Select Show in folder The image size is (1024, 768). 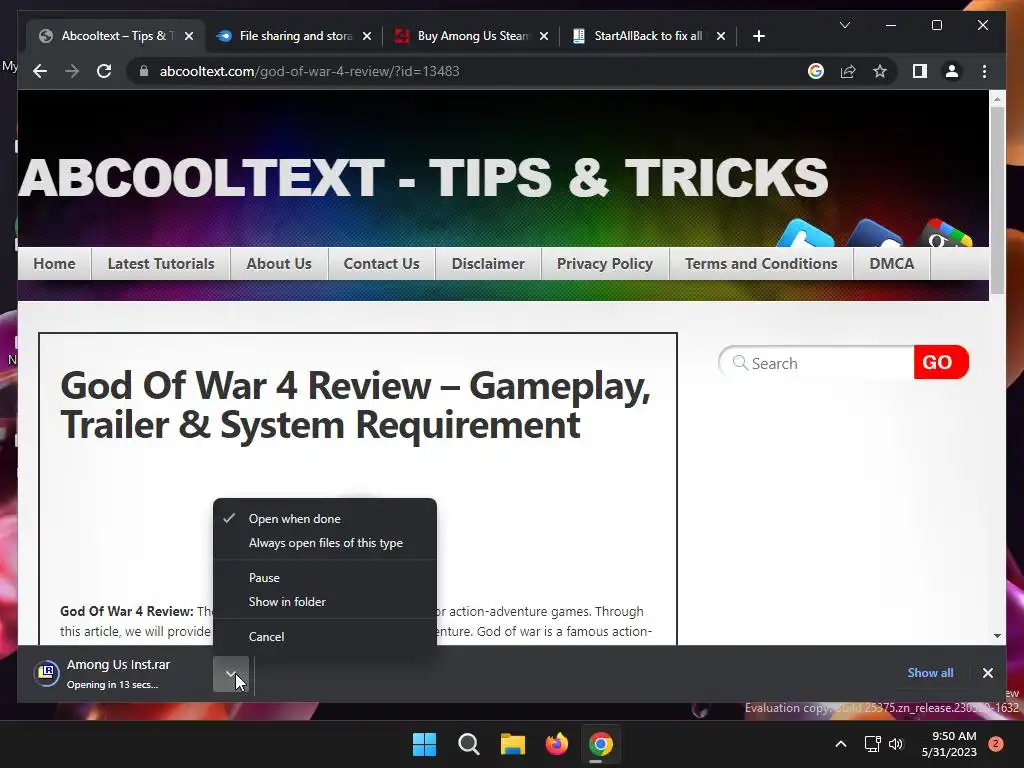325,601
